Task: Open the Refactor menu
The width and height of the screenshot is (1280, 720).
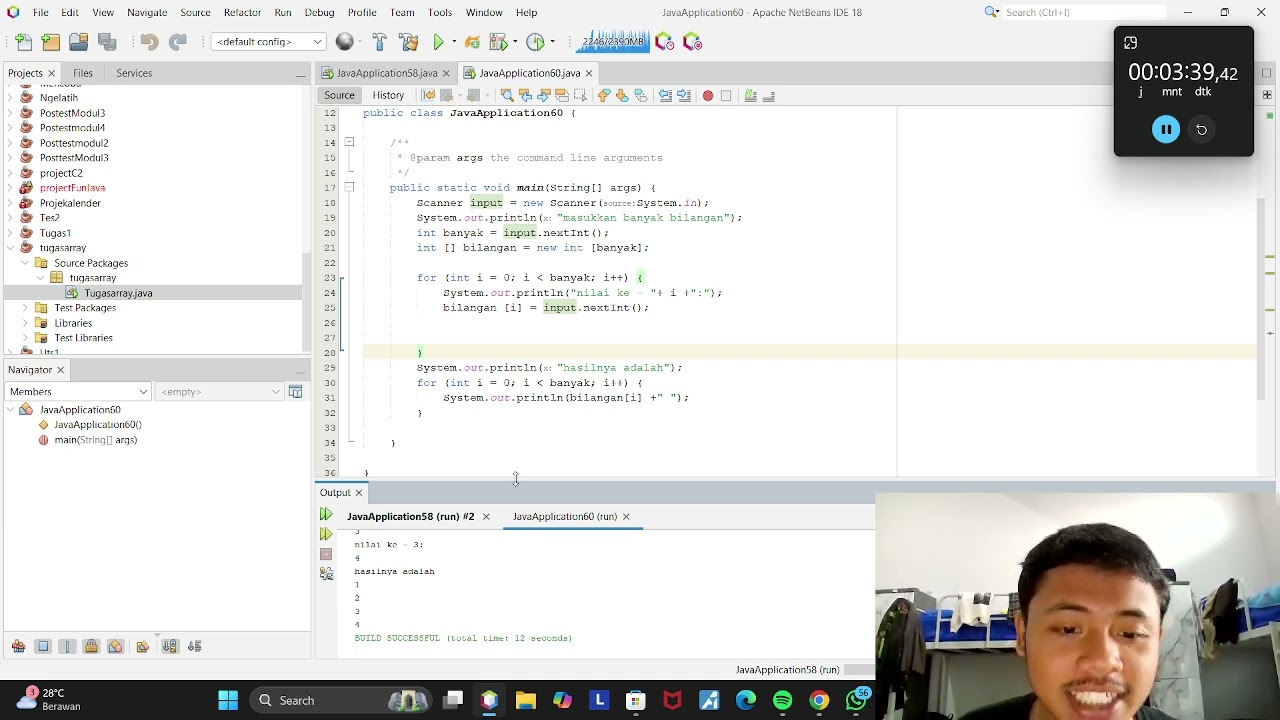Action: 242,12
